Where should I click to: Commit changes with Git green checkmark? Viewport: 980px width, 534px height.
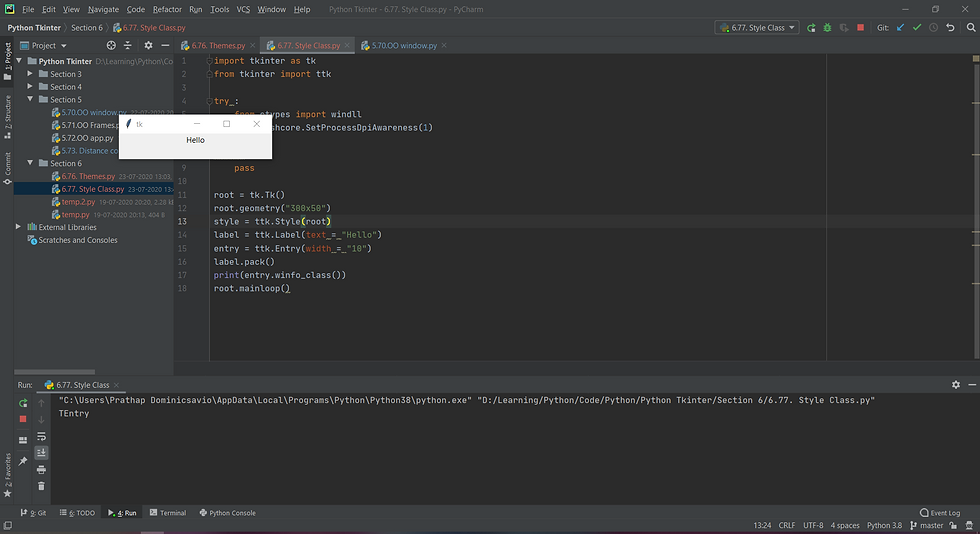917,28
